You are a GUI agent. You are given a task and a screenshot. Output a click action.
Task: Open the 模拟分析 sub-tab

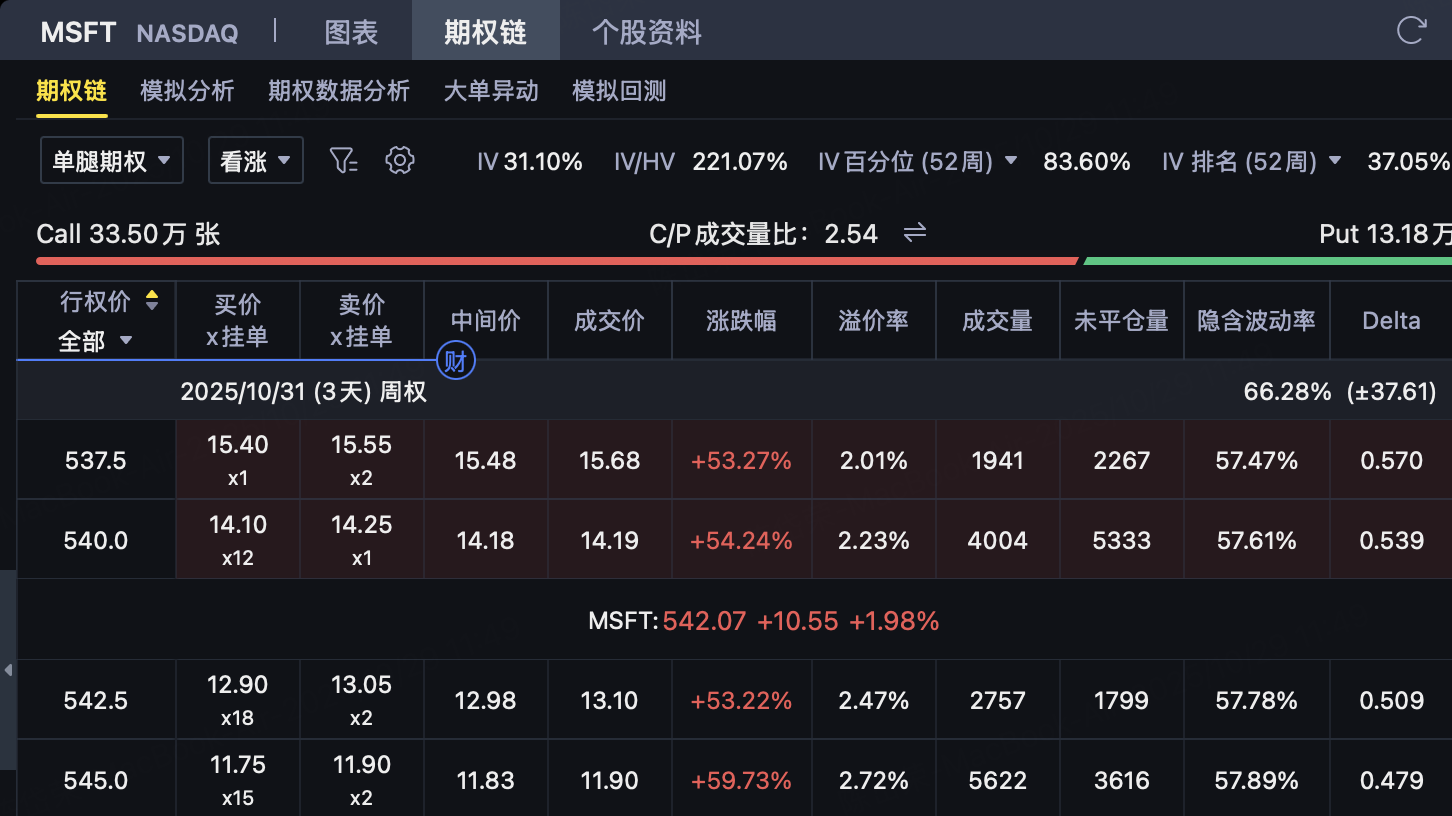point(188,91)
